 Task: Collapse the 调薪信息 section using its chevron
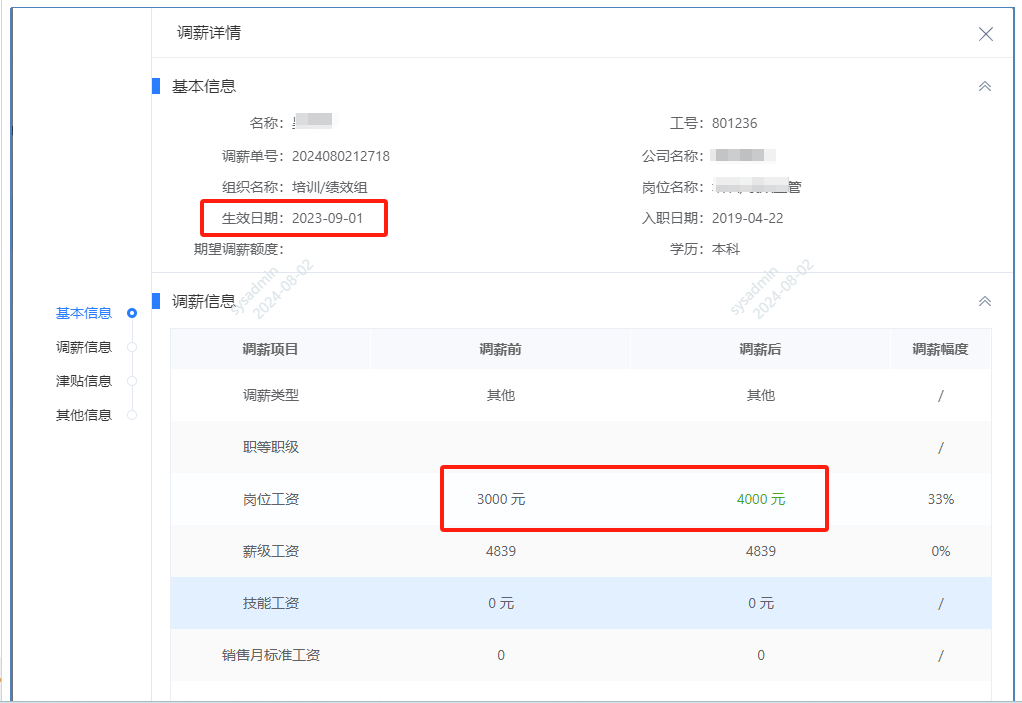985,301
